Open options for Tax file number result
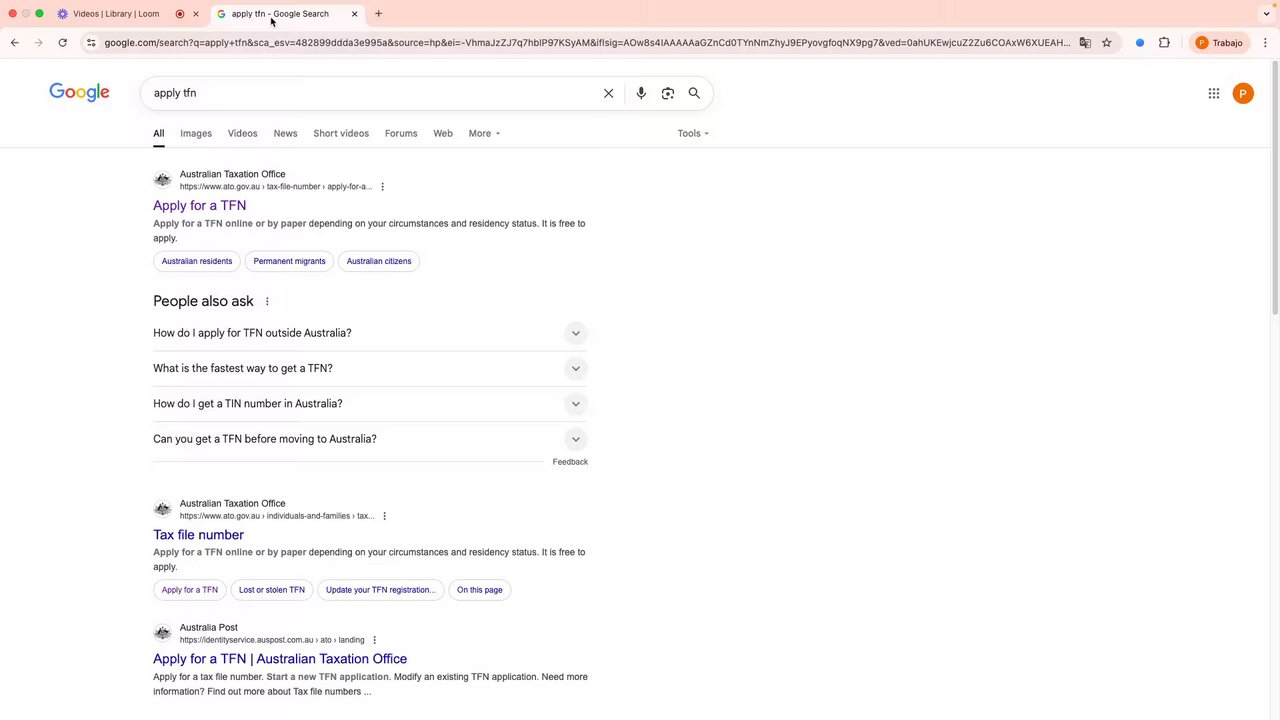The width and height of the screenshot is (1280, 720). (x=384, y=516)
